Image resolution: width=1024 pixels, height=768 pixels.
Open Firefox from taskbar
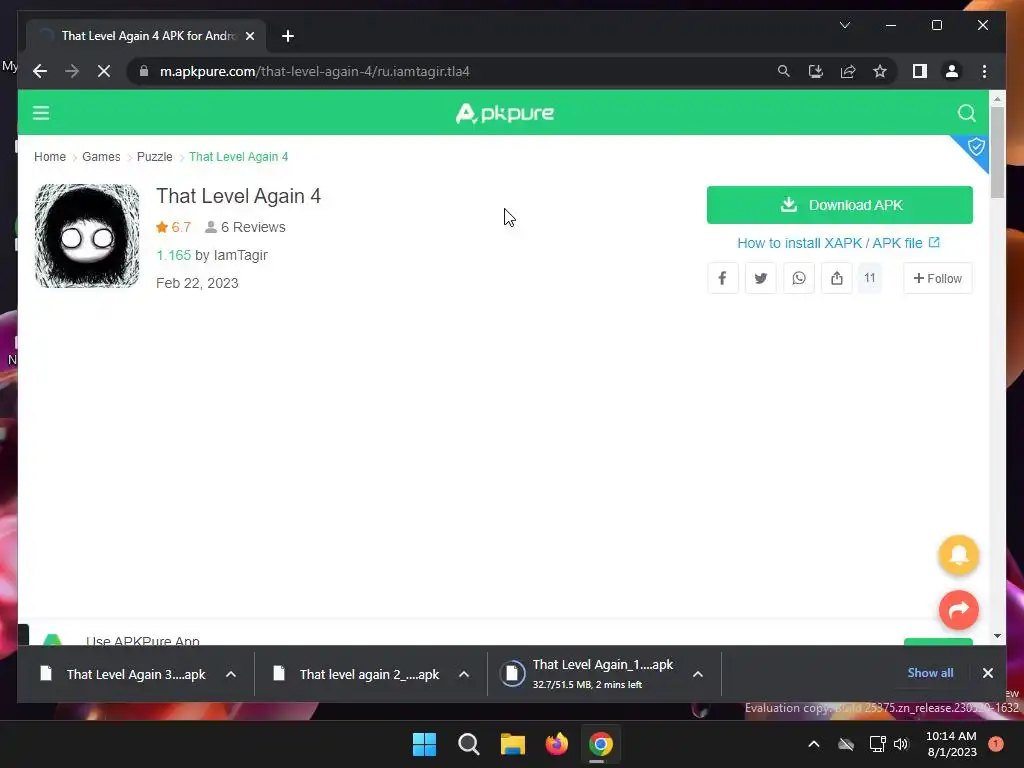(x=556, y=744)
